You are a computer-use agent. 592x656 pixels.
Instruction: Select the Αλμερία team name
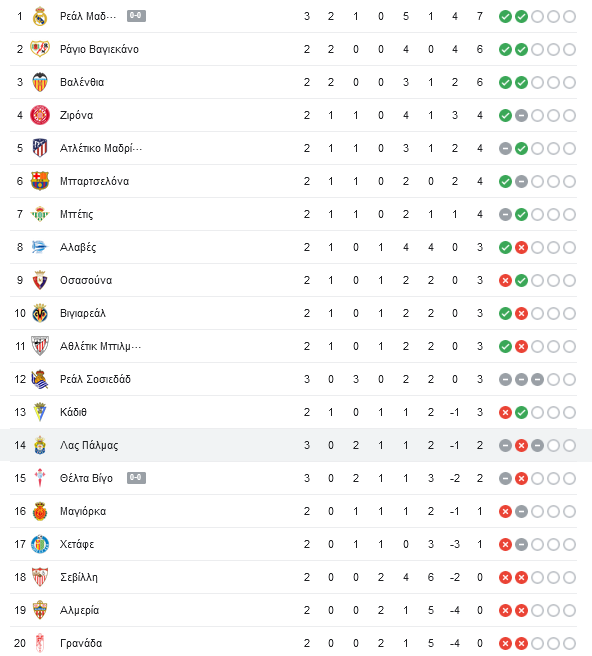coord(79,610)
